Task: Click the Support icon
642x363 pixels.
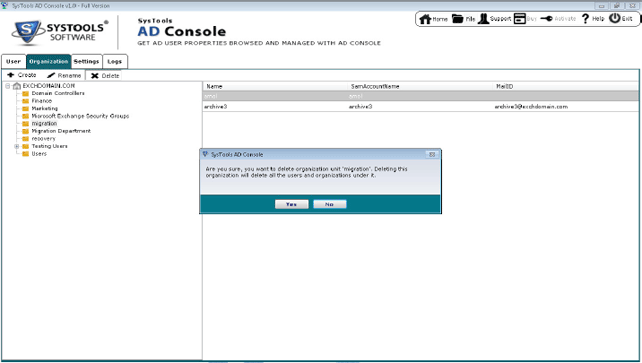Action: (x=483, y=19)
